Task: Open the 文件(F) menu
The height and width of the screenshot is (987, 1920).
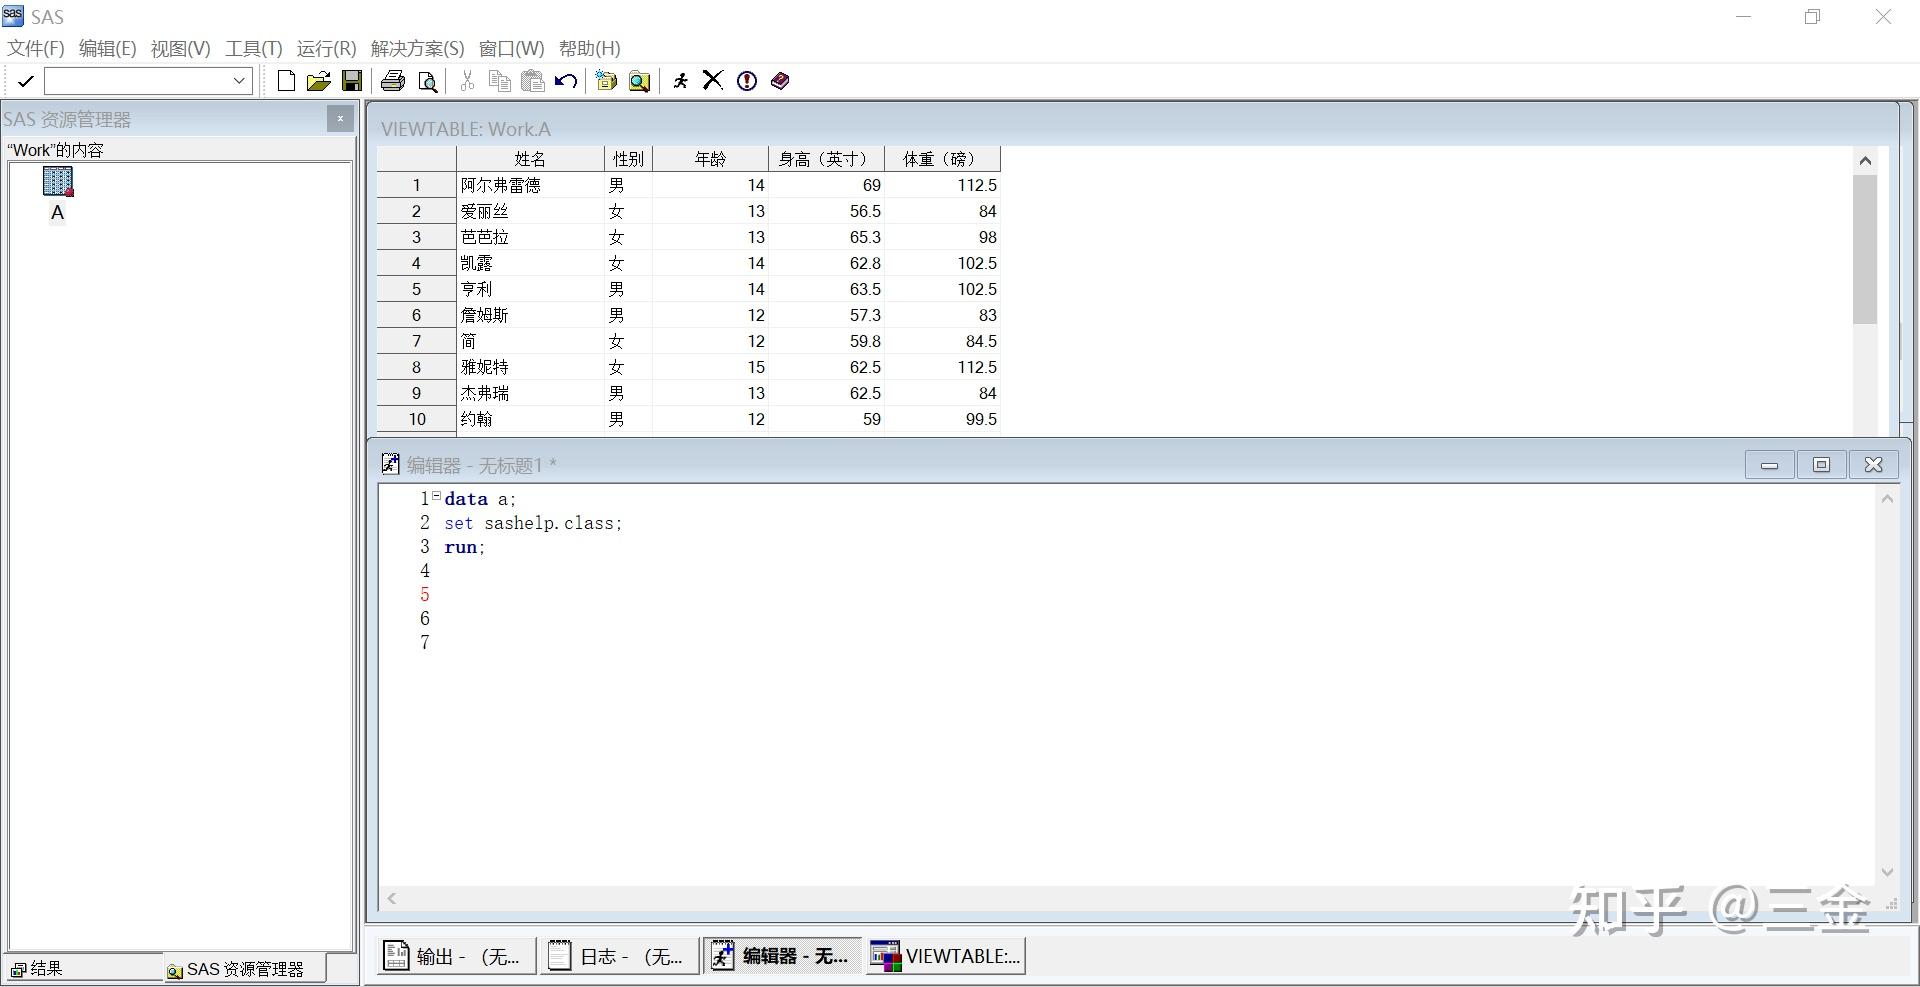Action: click(x=36, y=48)
